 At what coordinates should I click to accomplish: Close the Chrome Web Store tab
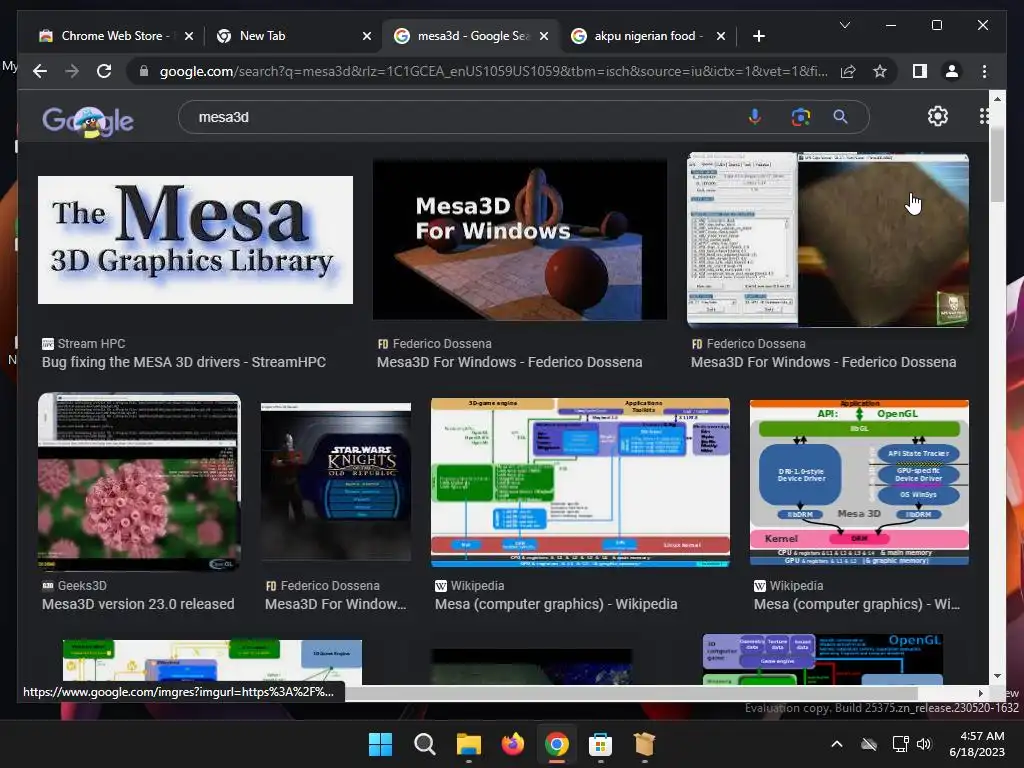(x=189, y=36)
